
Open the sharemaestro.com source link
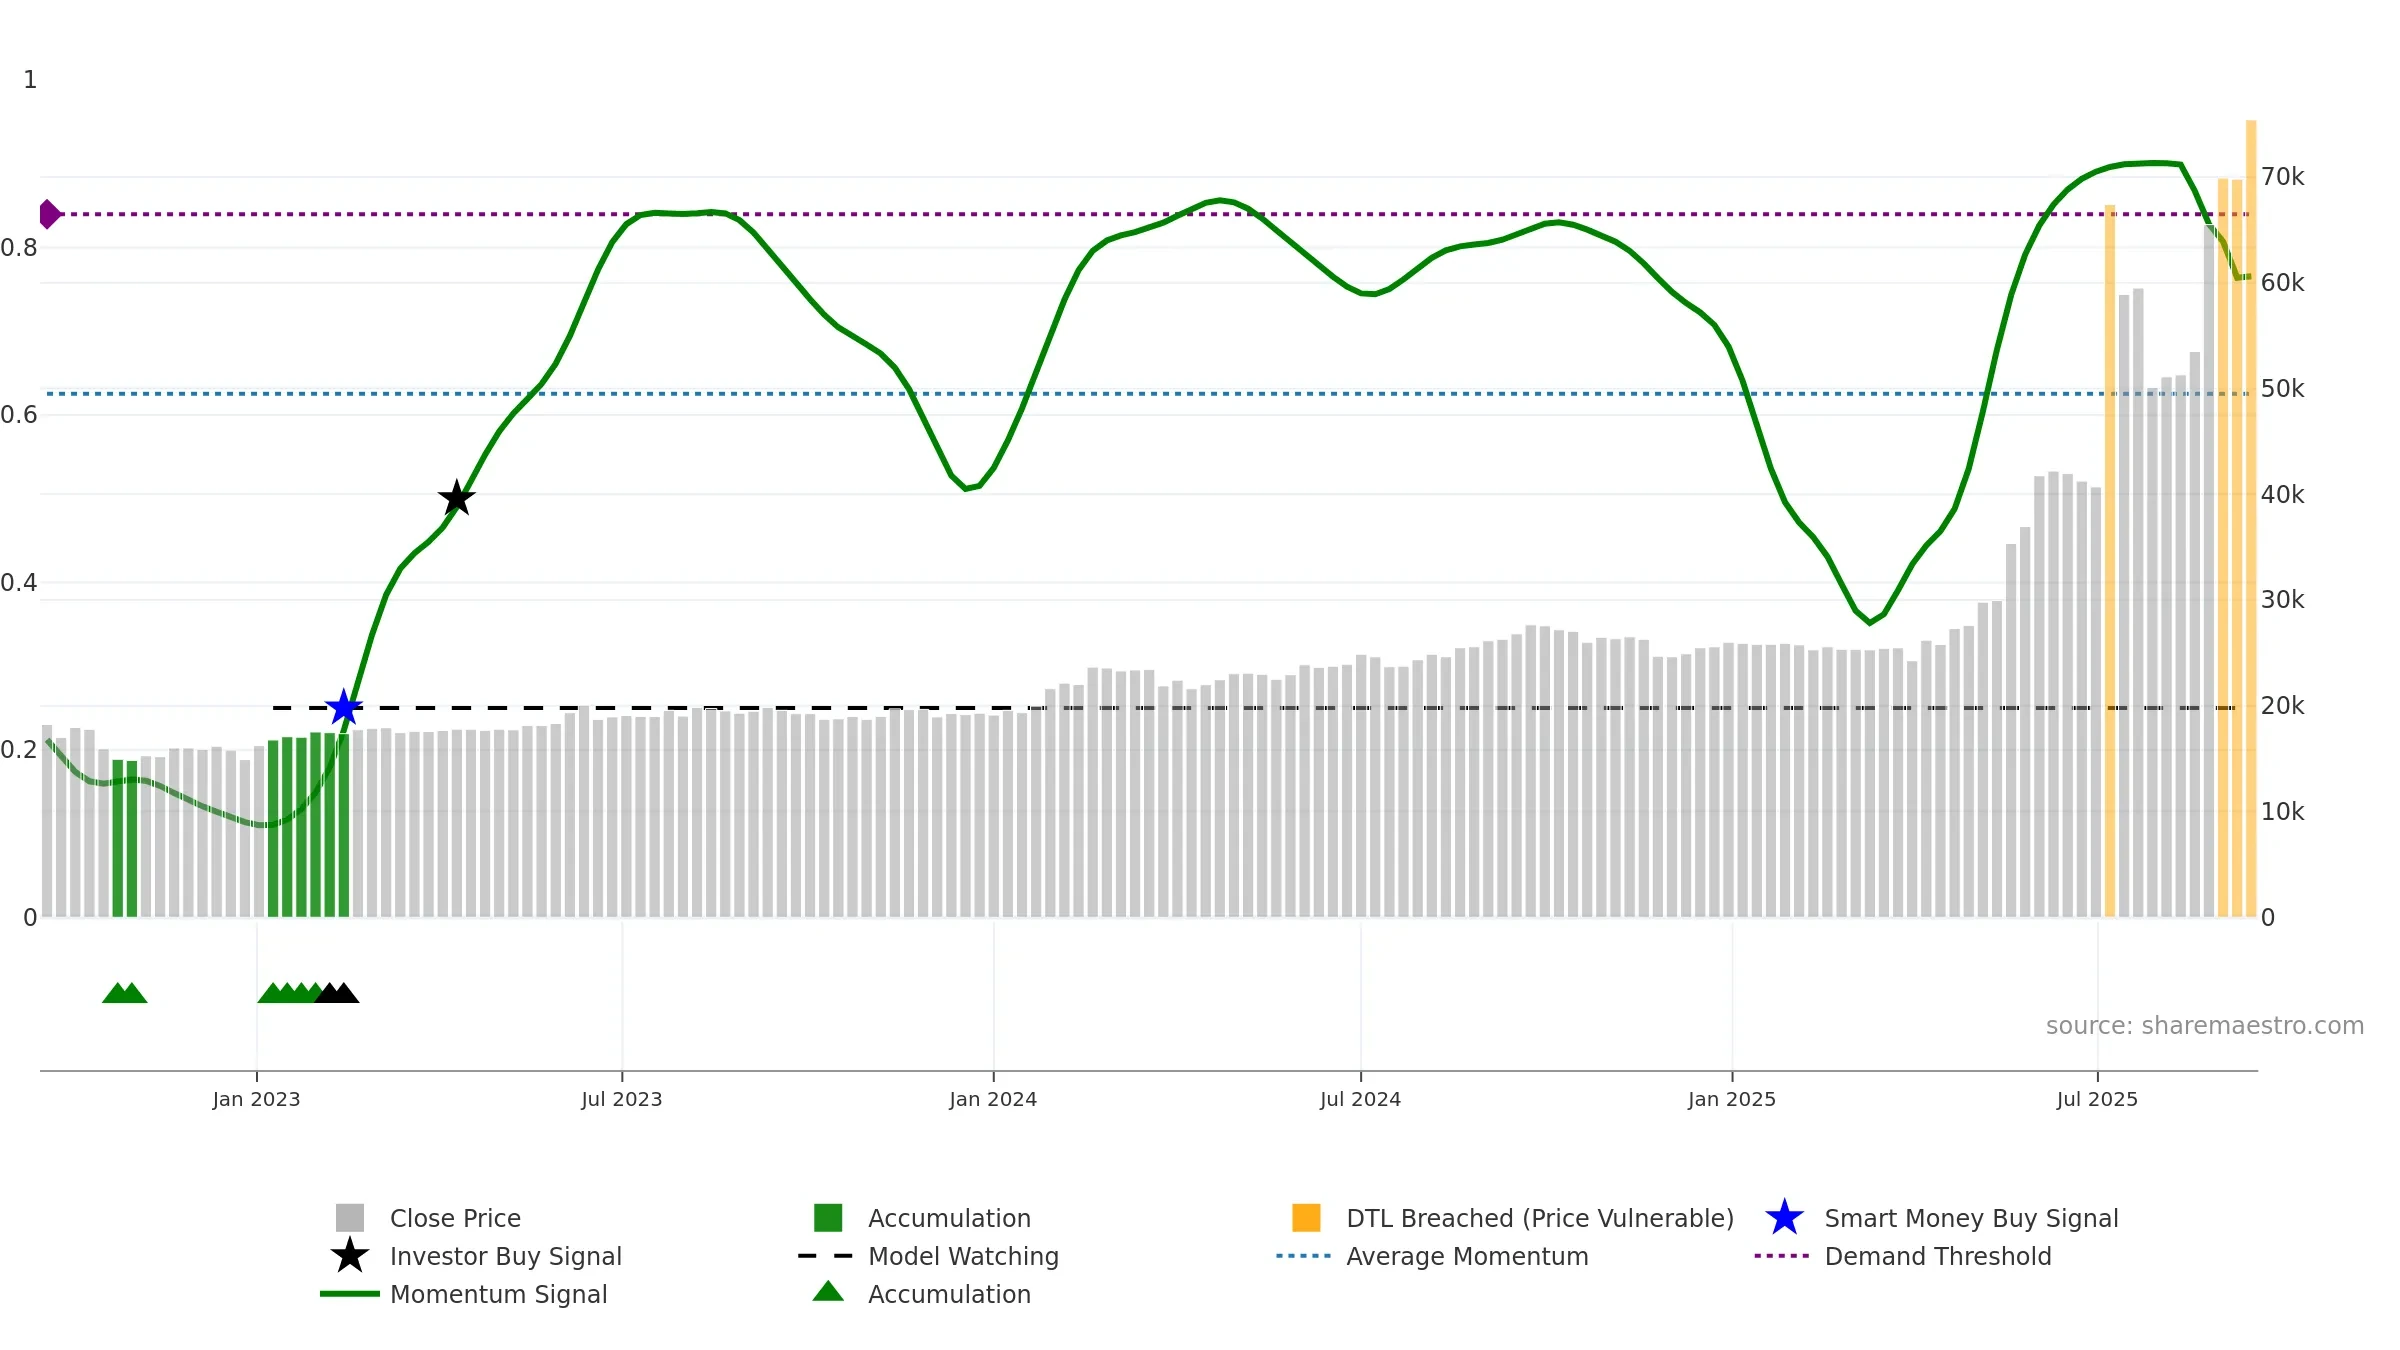[x=2204, y=1026]
